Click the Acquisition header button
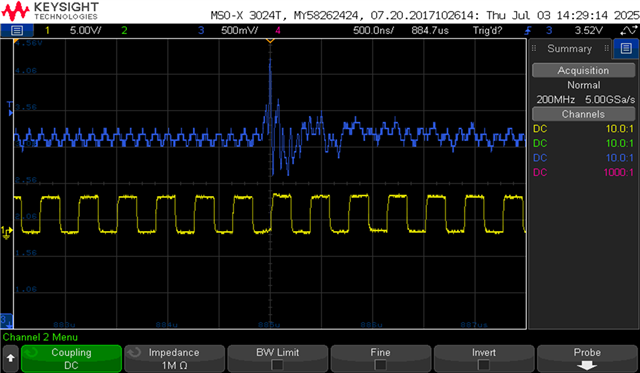 tap(583, 70)
